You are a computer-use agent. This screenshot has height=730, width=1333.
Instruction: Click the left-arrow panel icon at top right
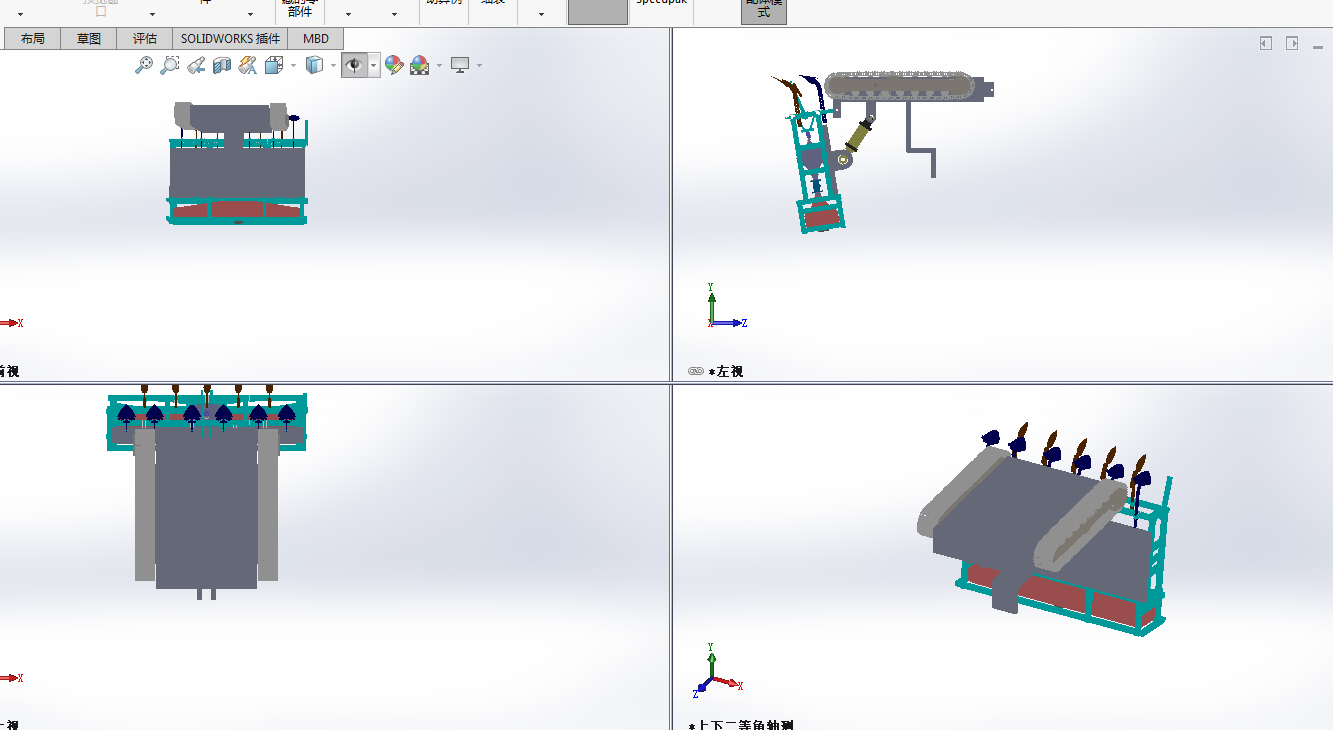[x=1266, y=43]
